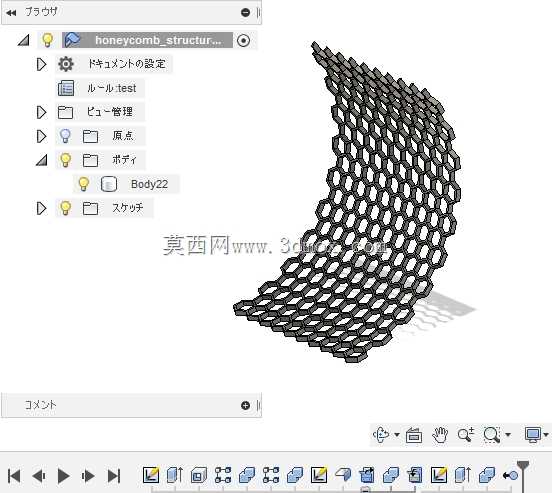Click the ビュー管理 folder icon
Viewport: 552px width, 493px height.
(65, 112)
